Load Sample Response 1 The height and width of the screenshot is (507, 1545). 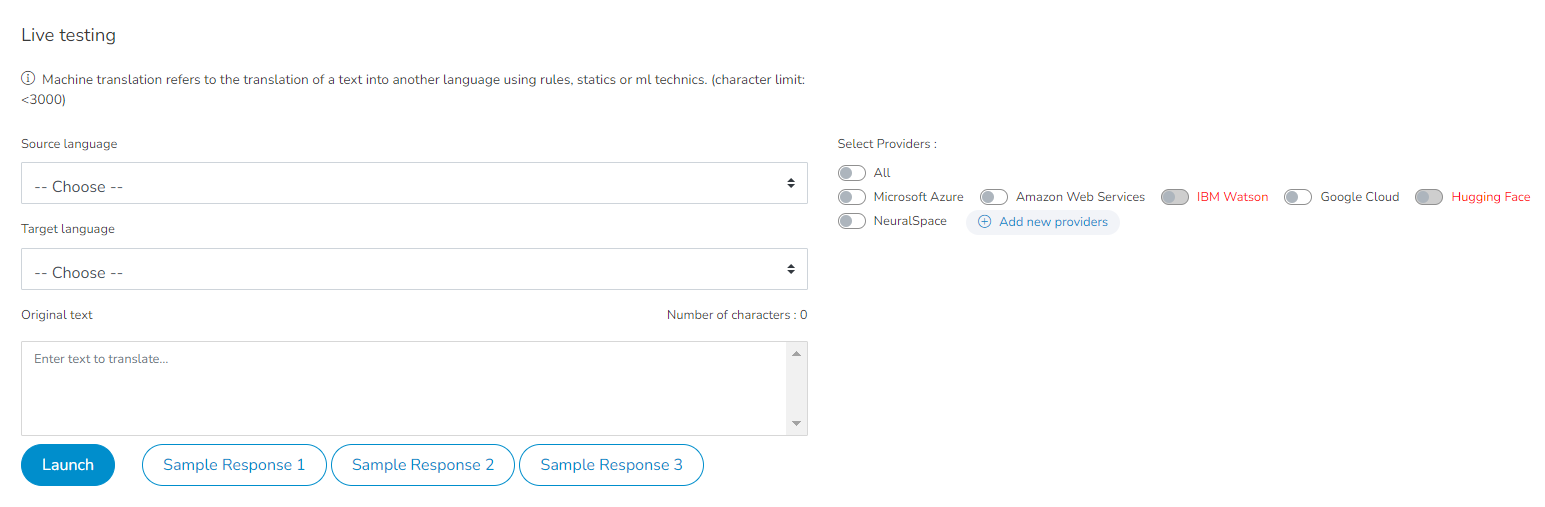[x=234, y=465]
